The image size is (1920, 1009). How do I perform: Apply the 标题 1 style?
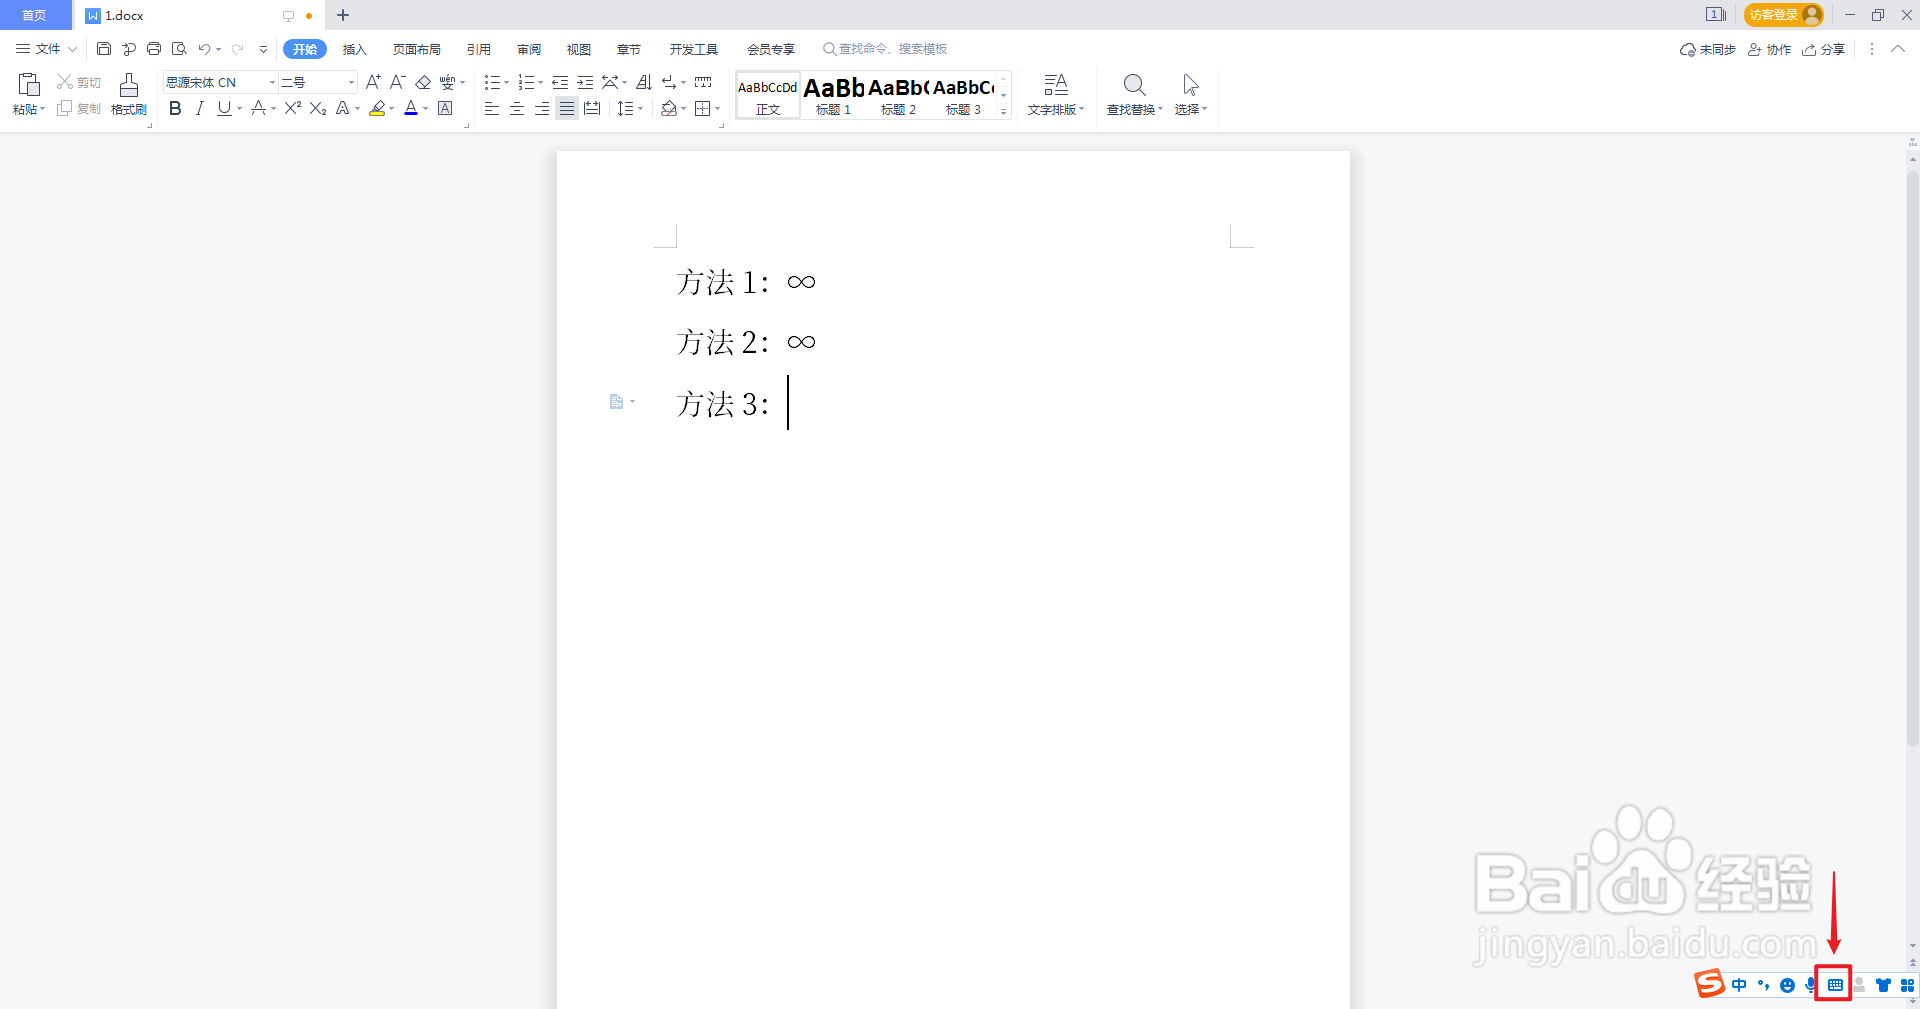point(833,96)
